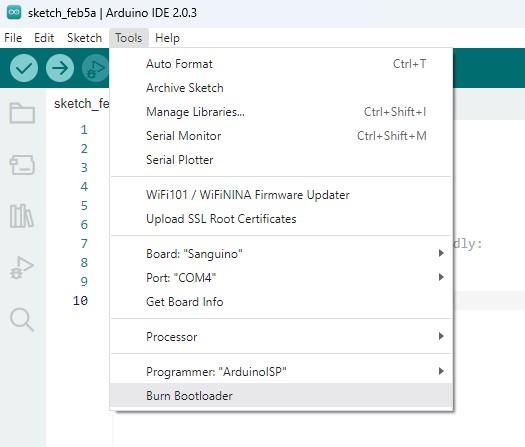Open Serial Monitor from the menu
Screen dimensions: 525x447
point(282,136)
